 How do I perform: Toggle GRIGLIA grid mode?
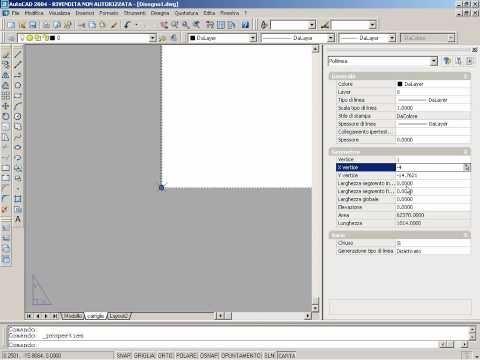coord(144,356)
